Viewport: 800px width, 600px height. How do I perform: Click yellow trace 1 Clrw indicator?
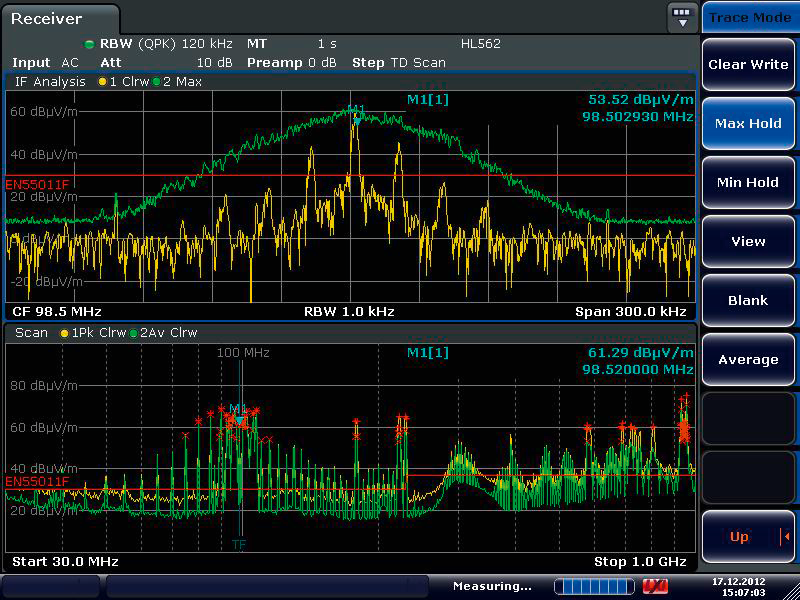[102, 82]
